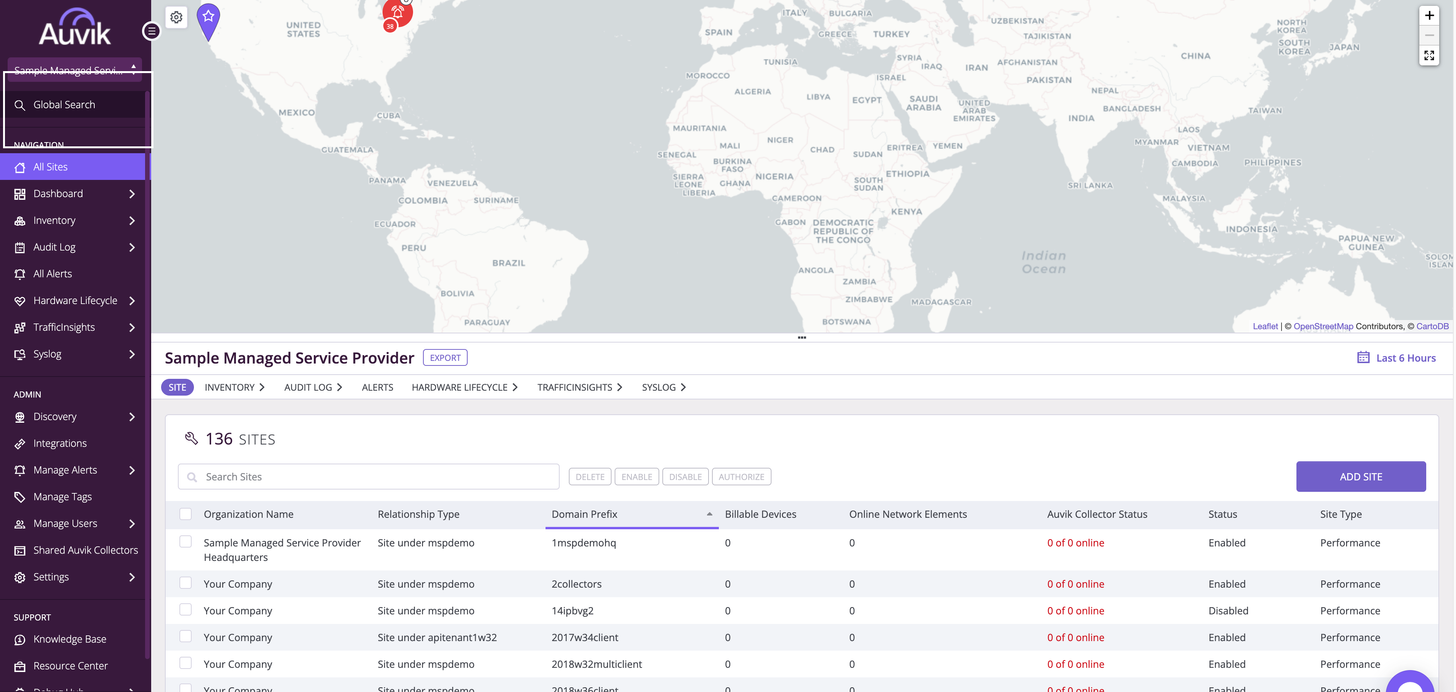Viewport: 1456px width, 692px height.
Task: Open the OpenStreetMap attribution link
Action: (1323, 327)
